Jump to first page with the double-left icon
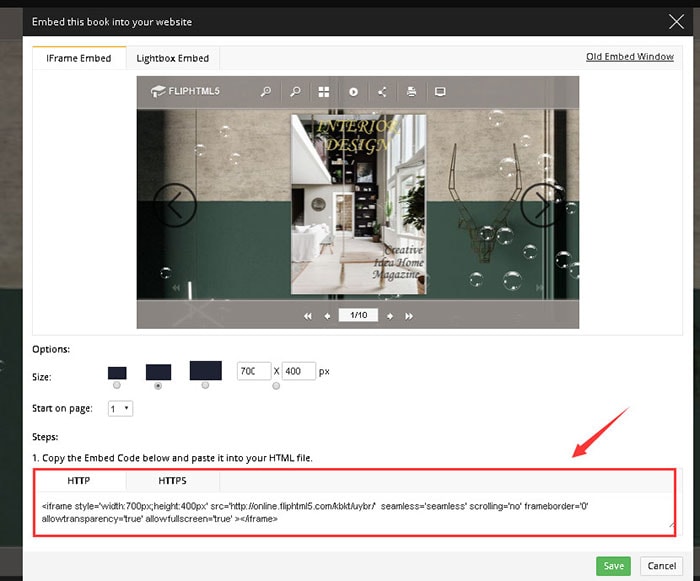Viewport: 700px width, 581px height. pos(308,316)
